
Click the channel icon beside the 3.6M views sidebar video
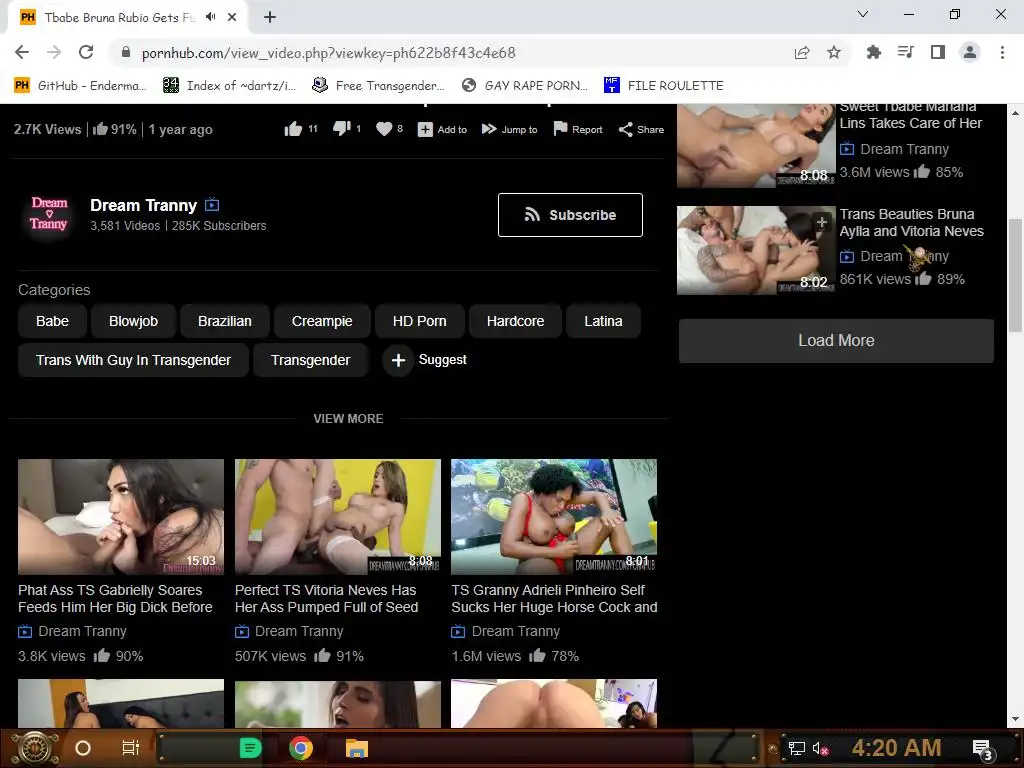[846, 149]
